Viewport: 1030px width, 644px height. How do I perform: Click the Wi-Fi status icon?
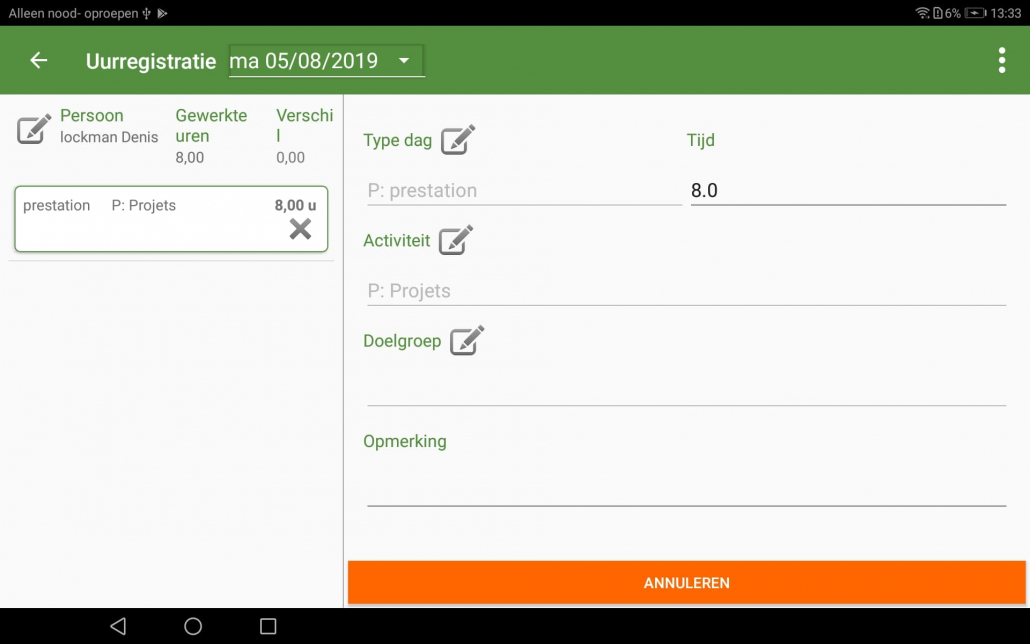[x=922, y=13]
